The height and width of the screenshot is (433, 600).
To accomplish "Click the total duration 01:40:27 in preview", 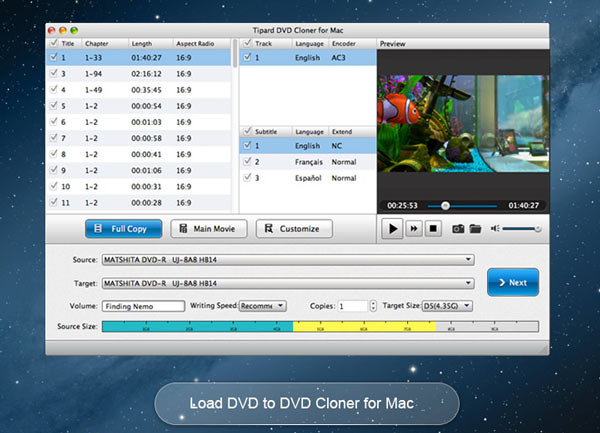I will coord(523,206).
